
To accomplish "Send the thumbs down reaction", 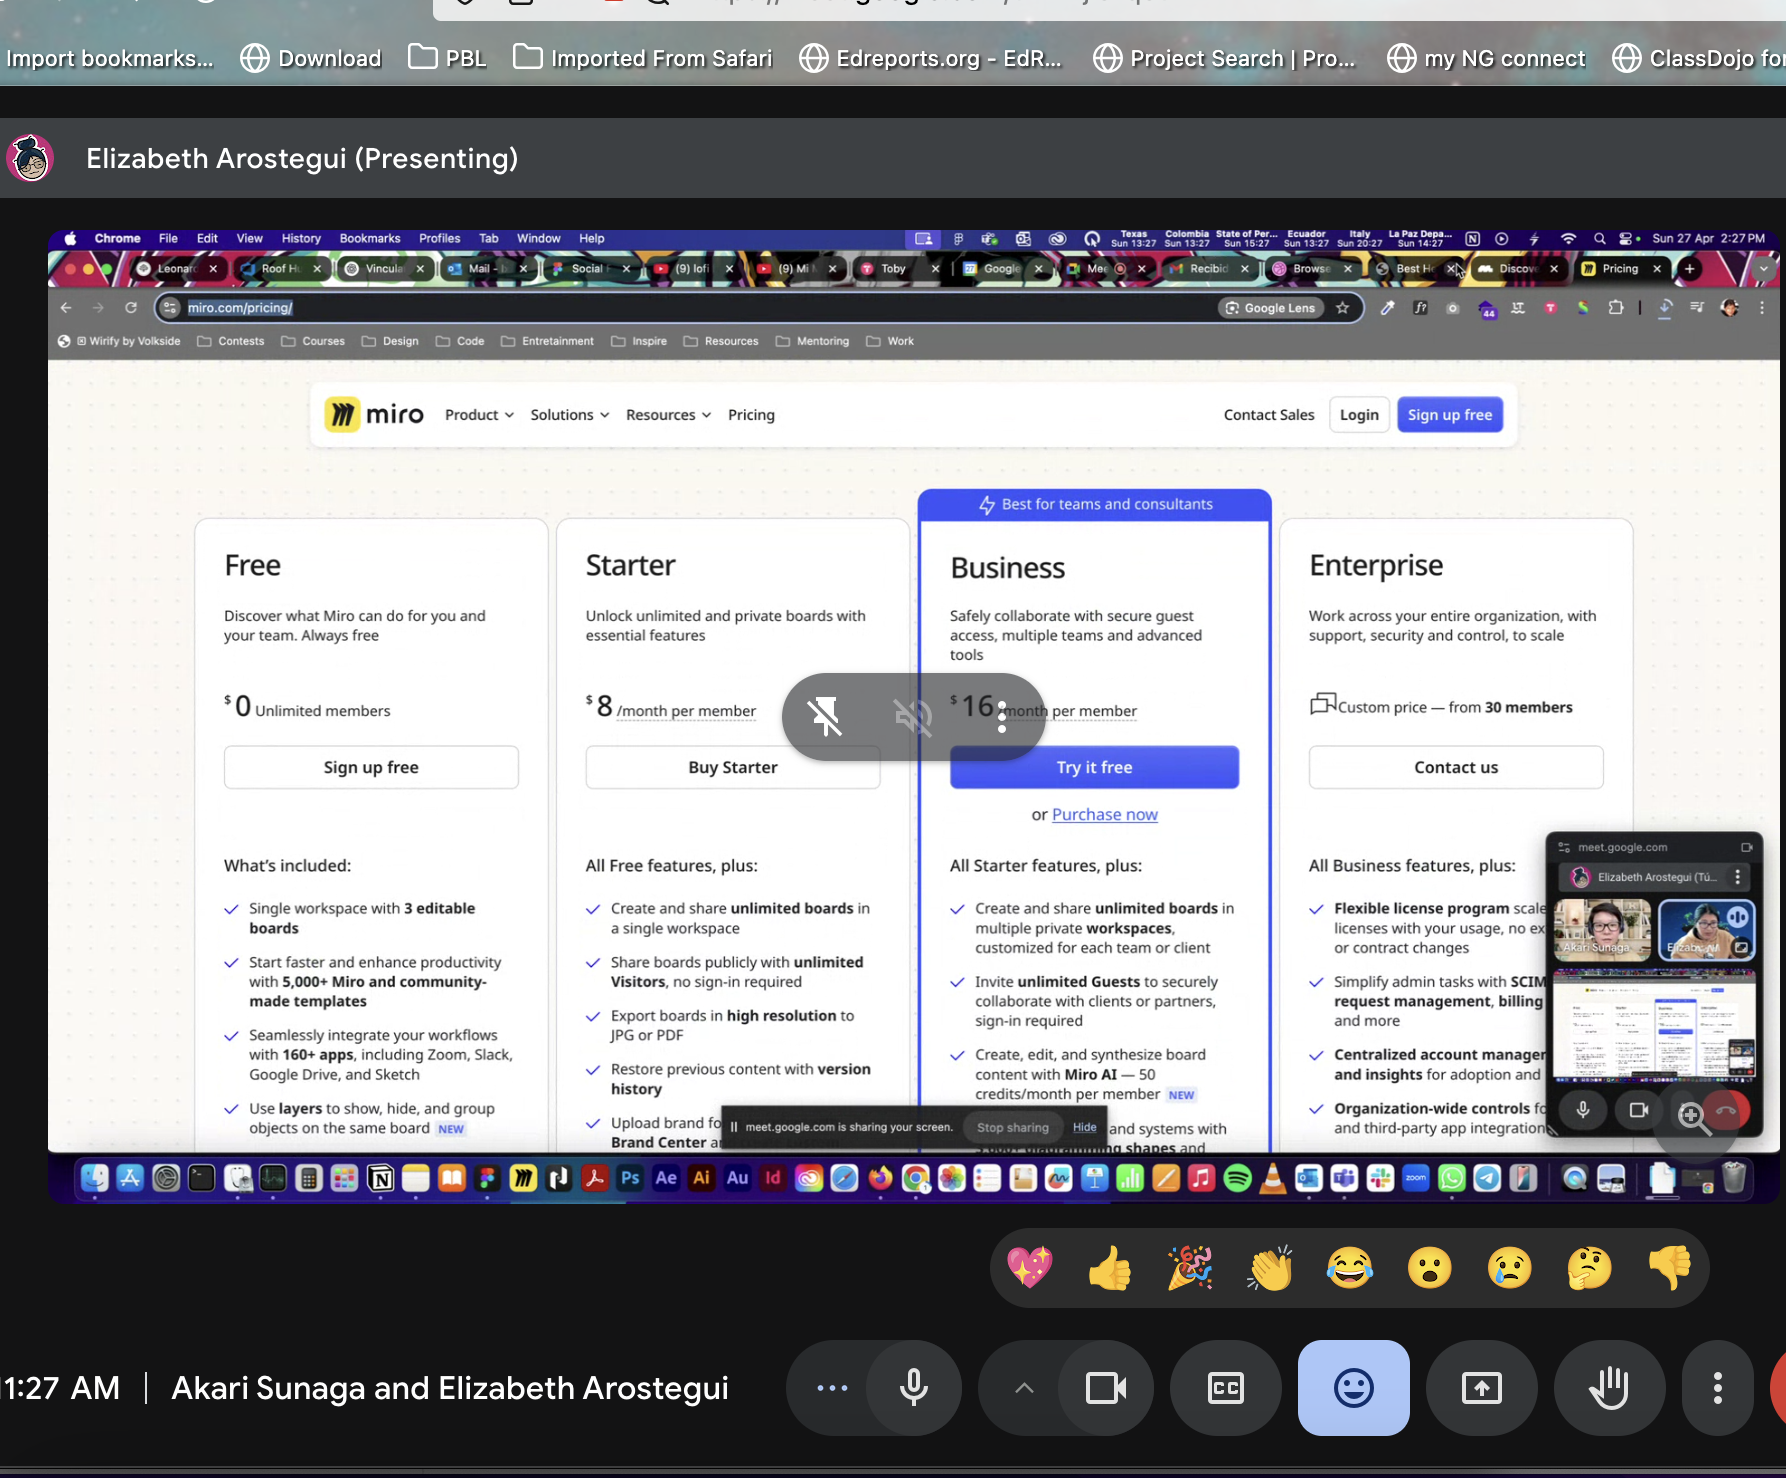I will [1670, 1268].
